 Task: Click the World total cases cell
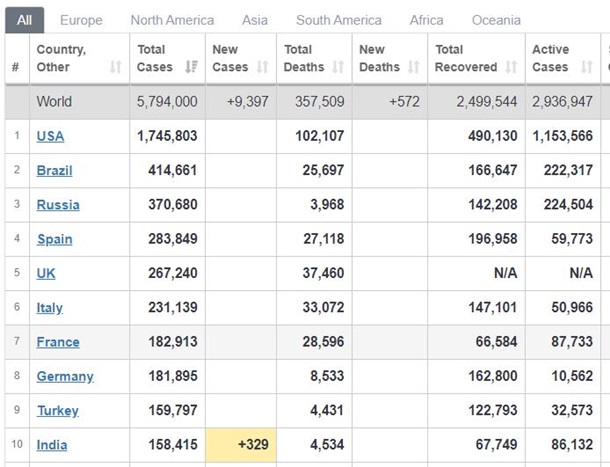(167, 101)
